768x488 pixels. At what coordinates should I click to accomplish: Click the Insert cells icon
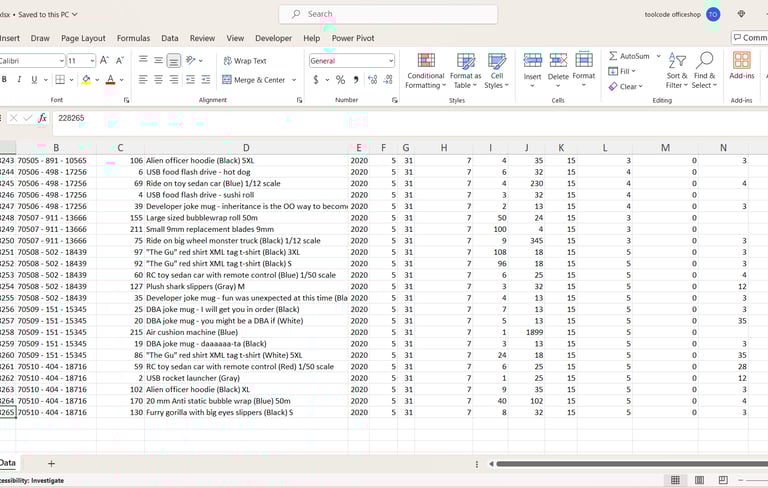(532, 61)
